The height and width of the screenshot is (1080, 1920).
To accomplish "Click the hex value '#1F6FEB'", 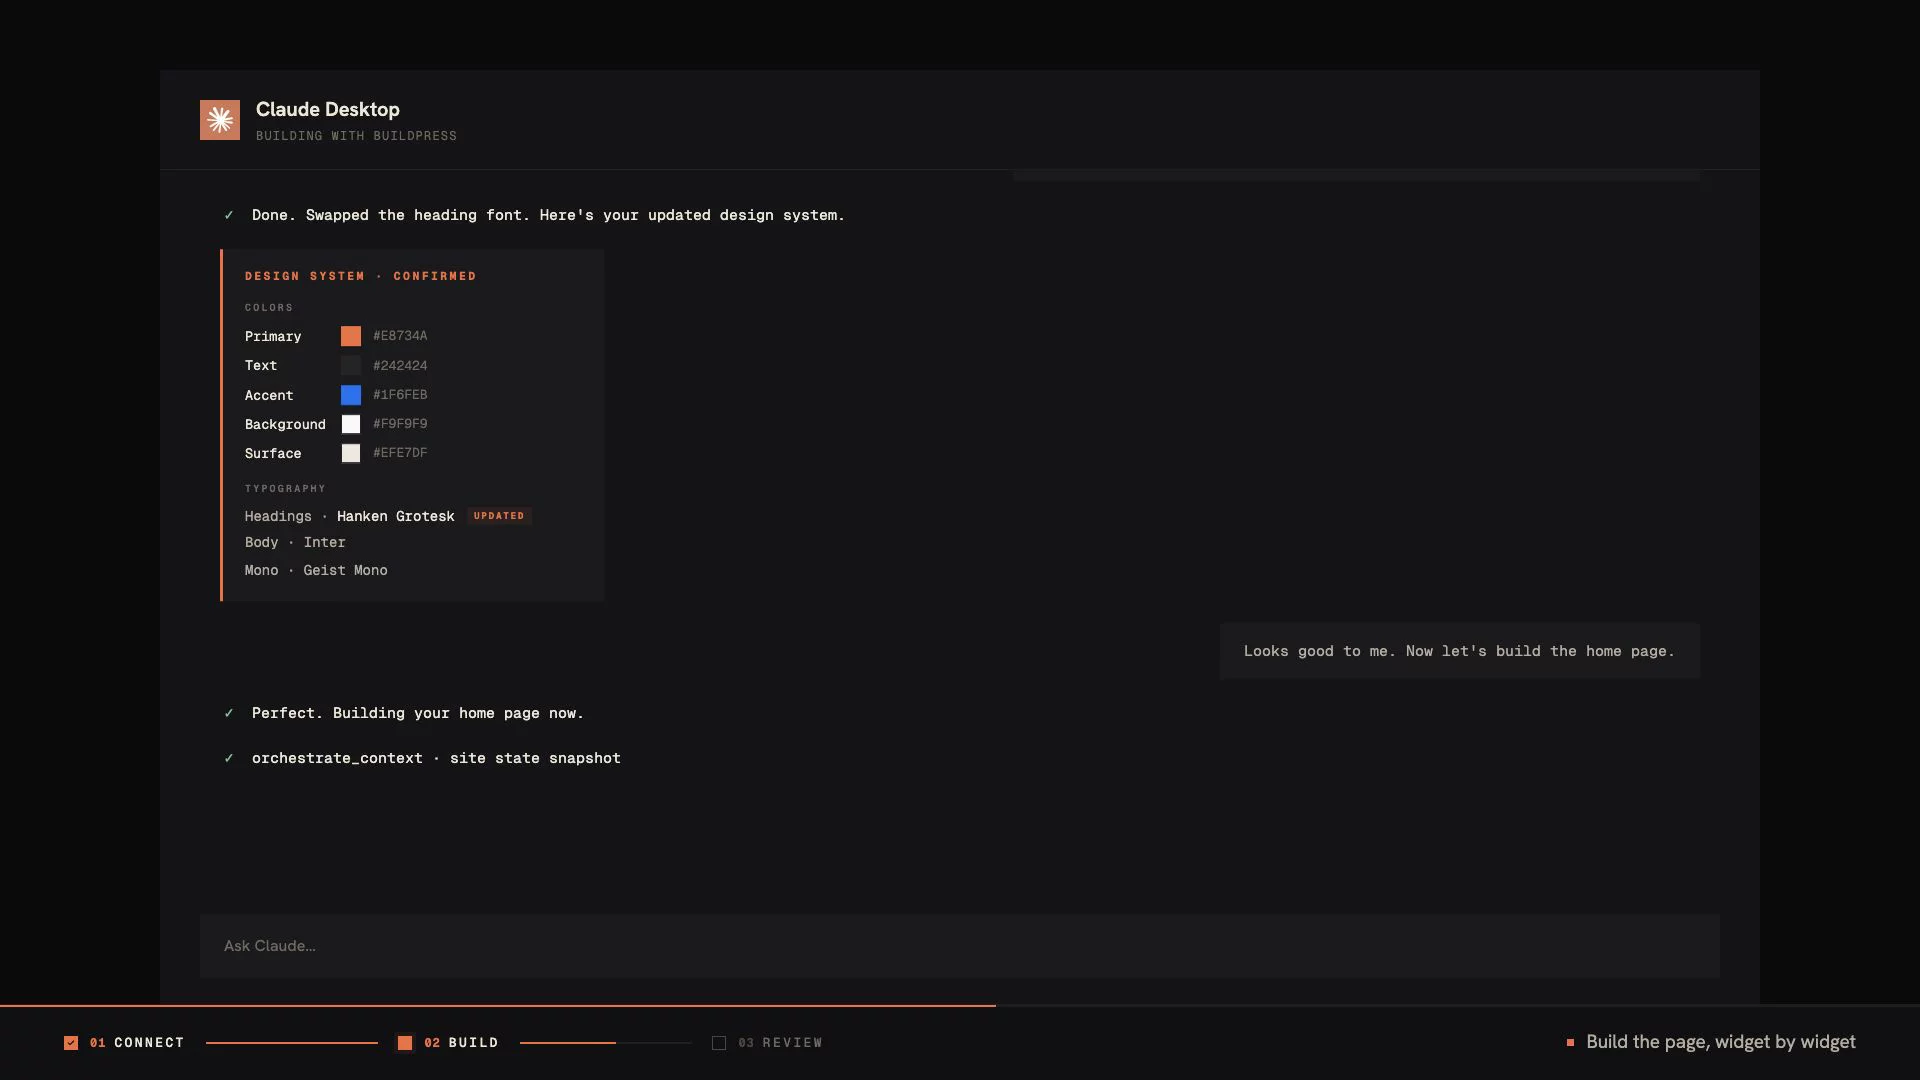I will pyautogui.click(x=400, y=395).
